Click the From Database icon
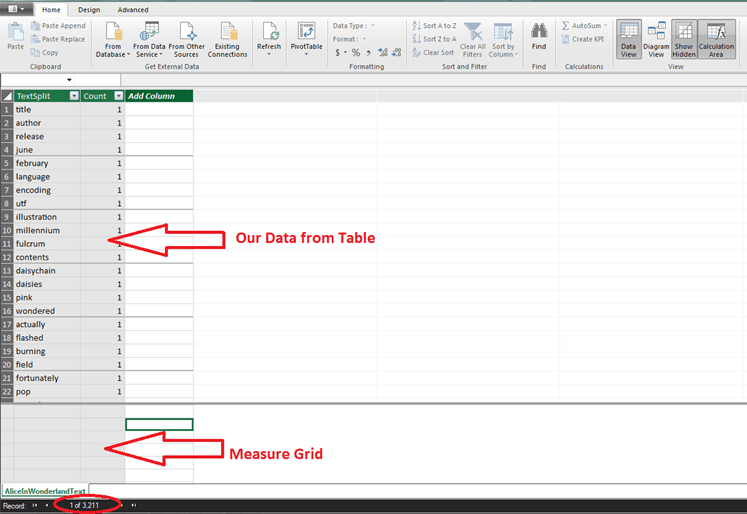747x514 pixels. [113, 34]
